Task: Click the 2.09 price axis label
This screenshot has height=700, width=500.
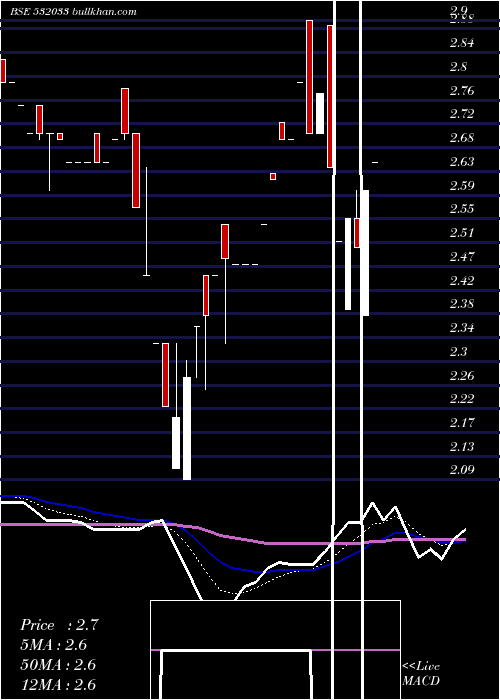Action: (x=462, y=470)
